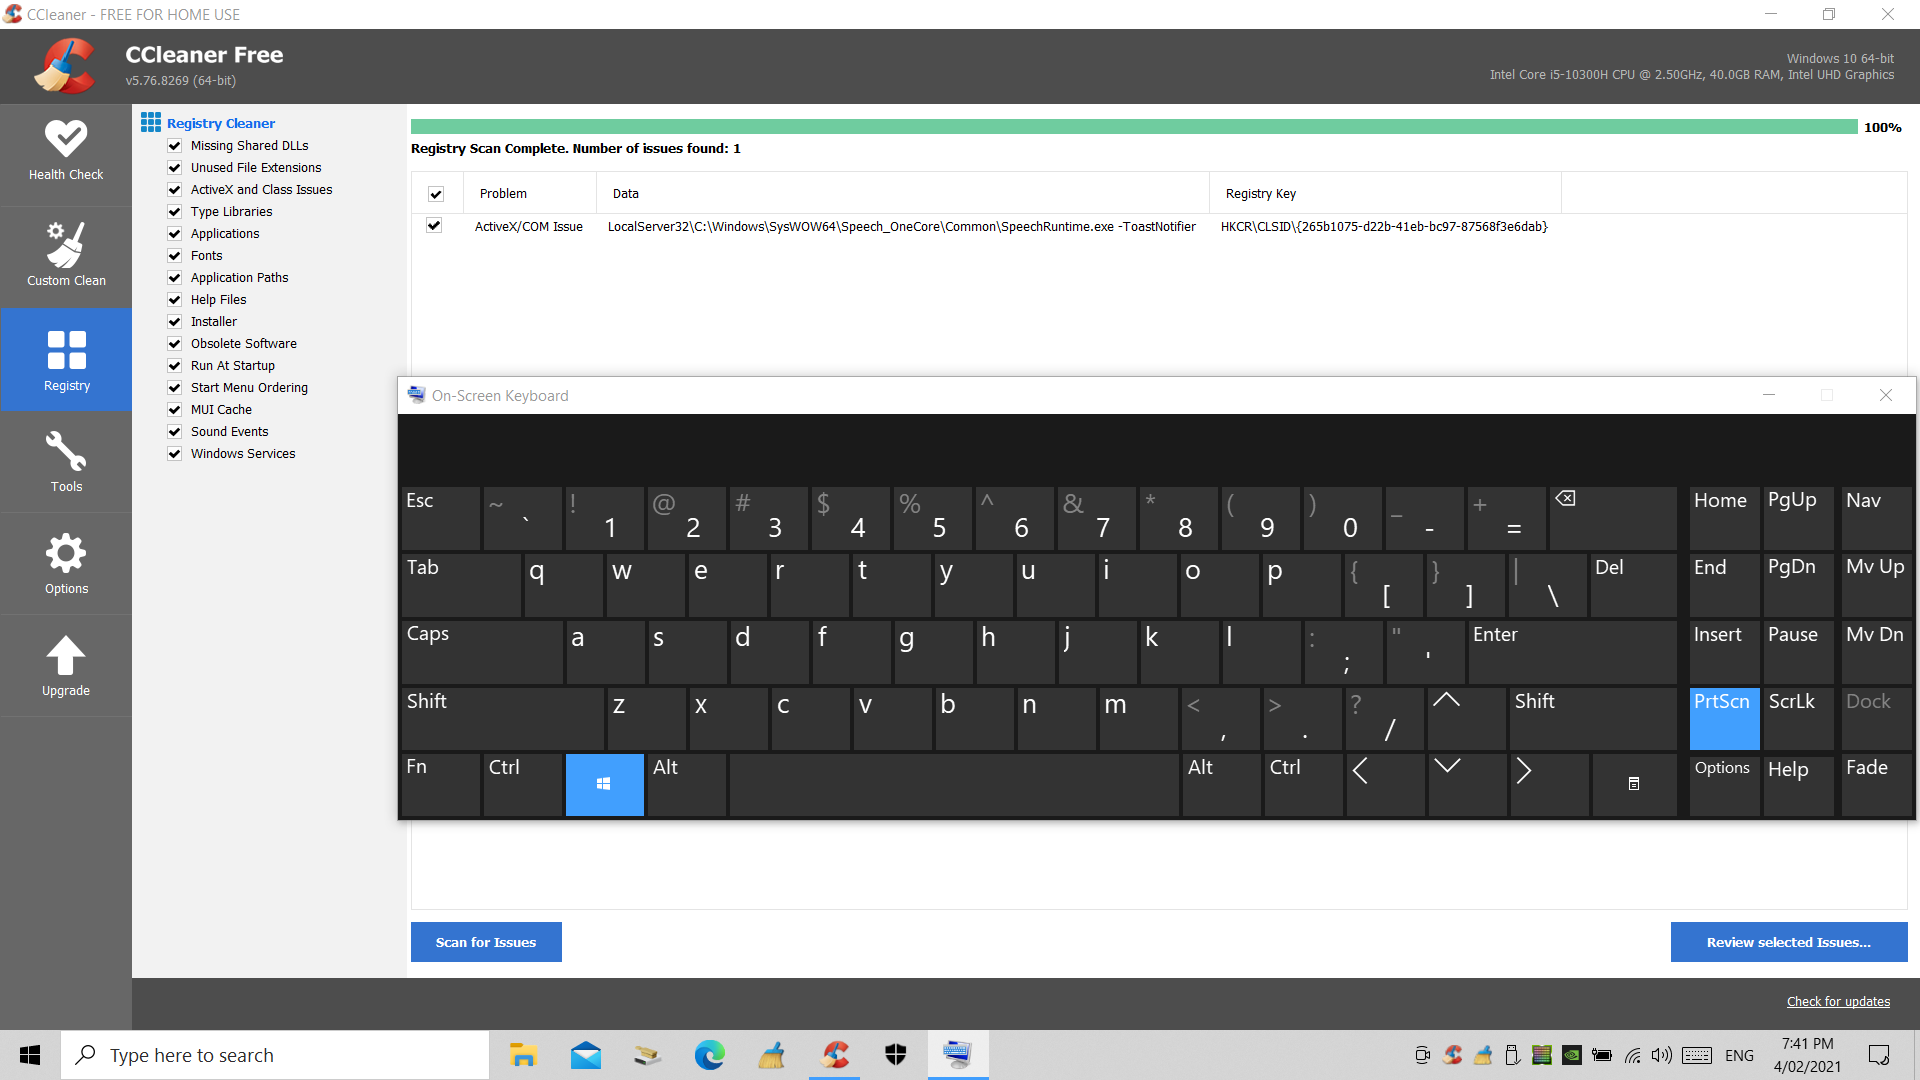The height and width of the screenshot is (1080, 1920).
Task: Click the Review selected Issues button
Action: pos(1787,942)
